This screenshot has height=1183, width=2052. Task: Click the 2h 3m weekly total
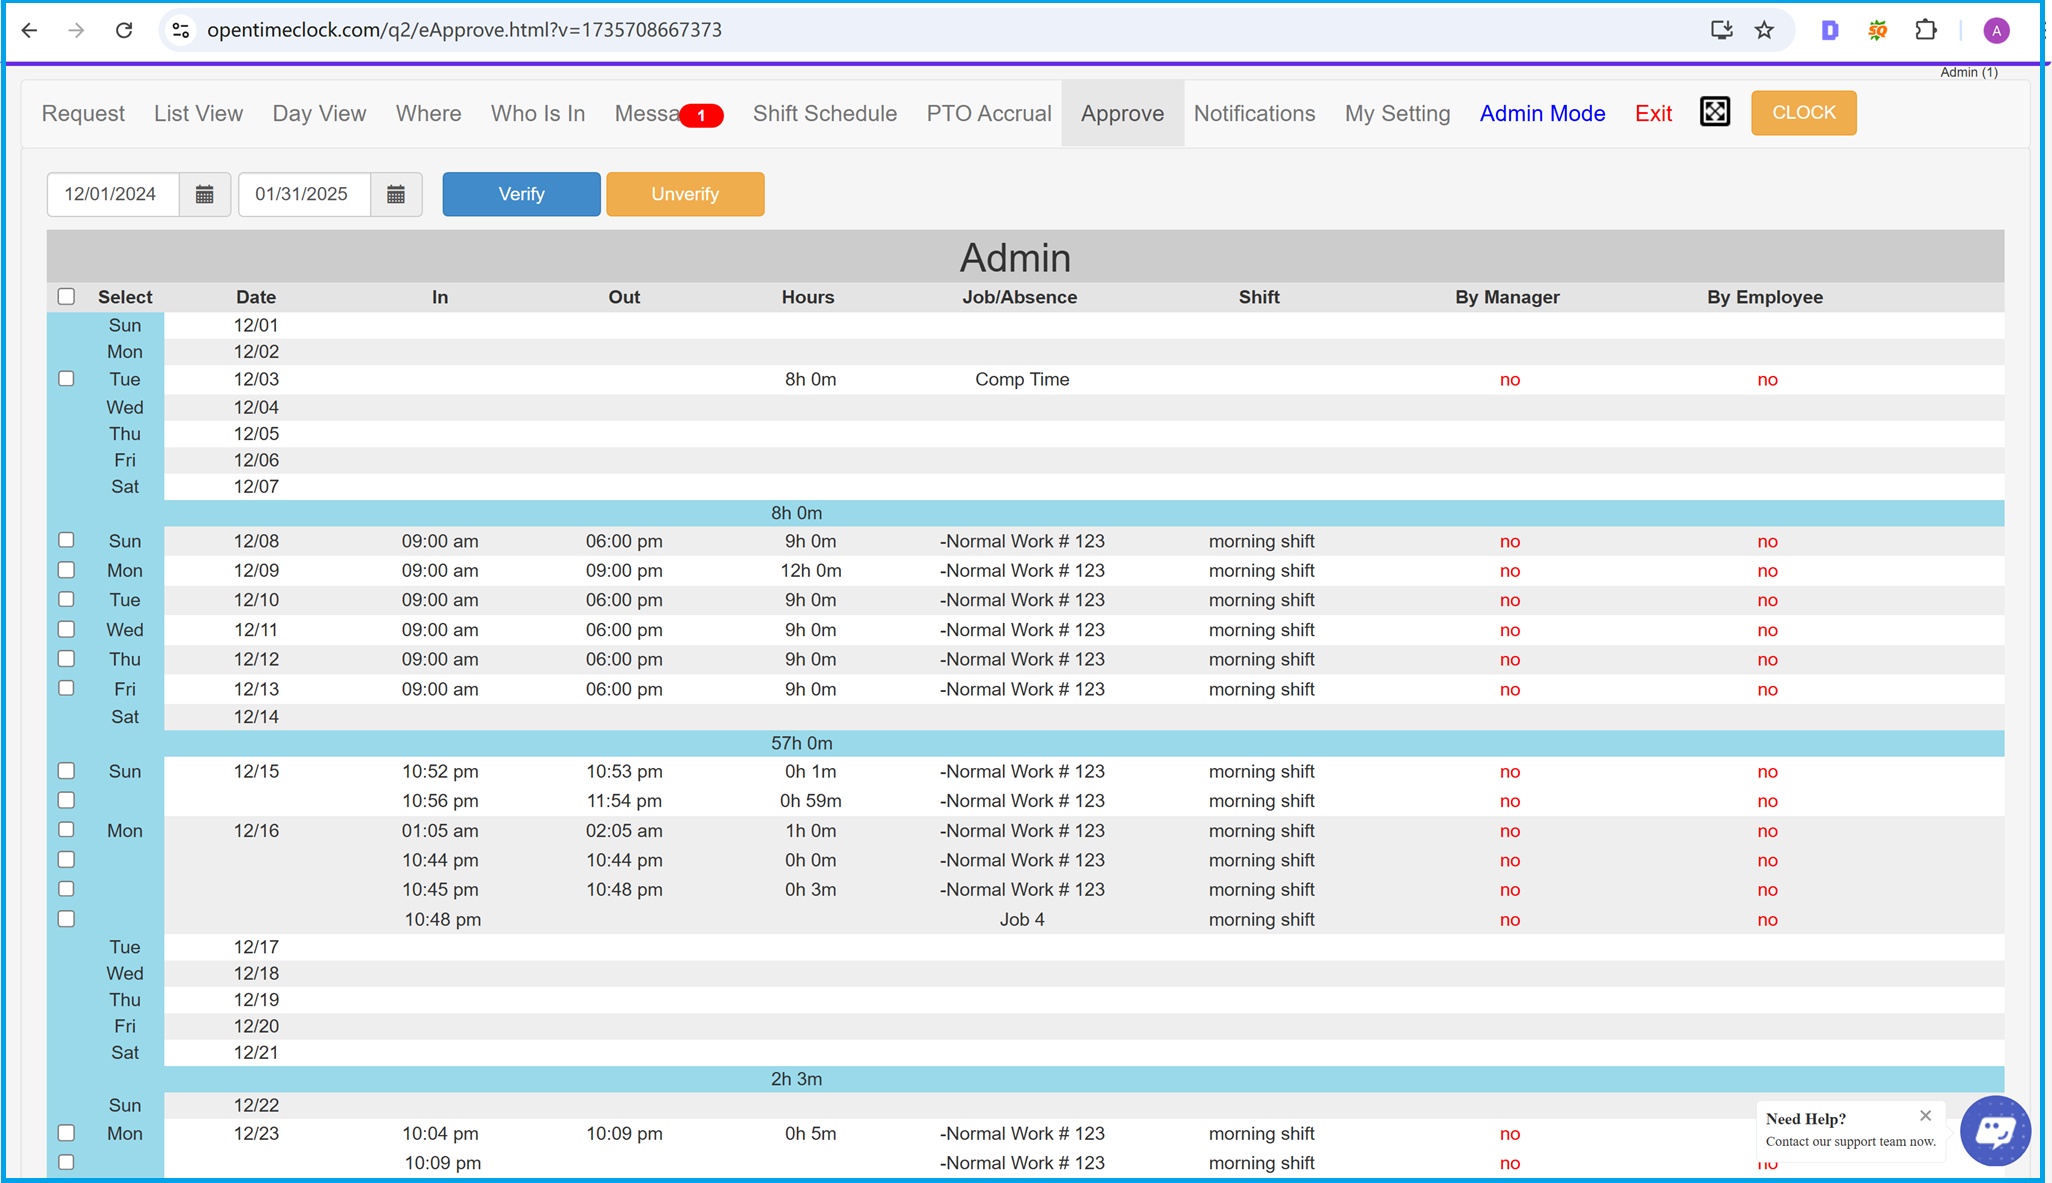796,1079
